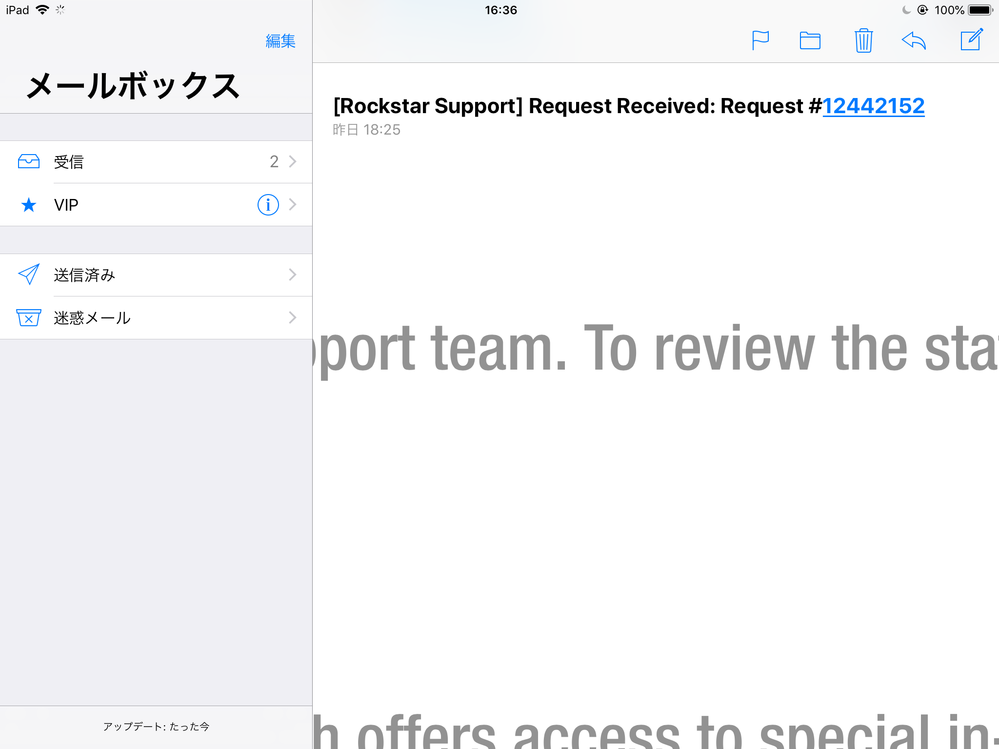
Task: Expand the 送信済み row chevron
Action: pyautogui.click(x=292, y=275)
